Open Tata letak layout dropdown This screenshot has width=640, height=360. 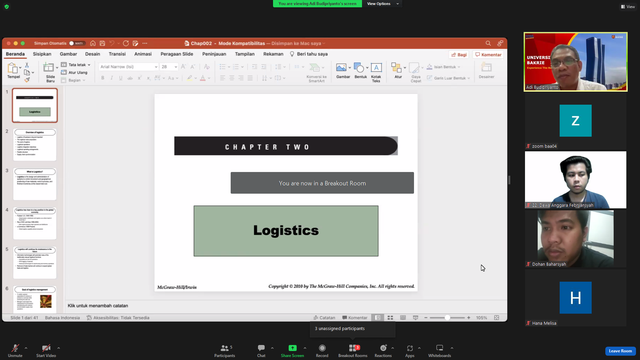pos(76,64)
